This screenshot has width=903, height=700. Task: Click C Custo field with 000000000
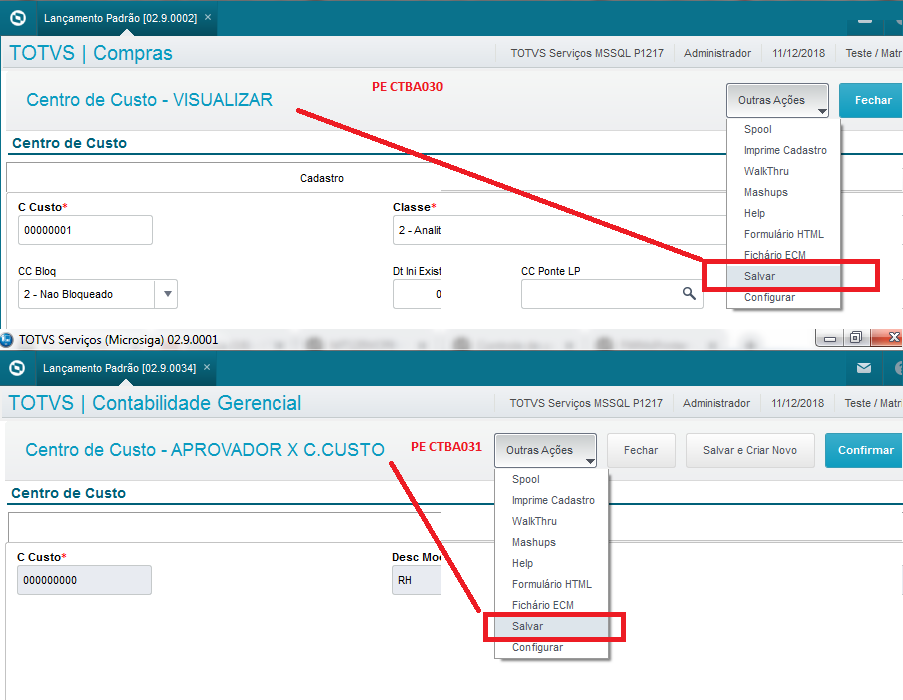pos(84,580)
